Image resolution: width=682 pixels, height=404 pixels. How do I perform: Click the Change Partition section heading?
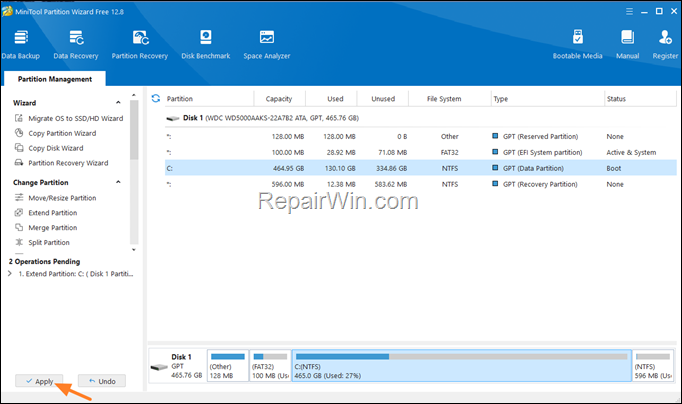(x=40, y=182)
